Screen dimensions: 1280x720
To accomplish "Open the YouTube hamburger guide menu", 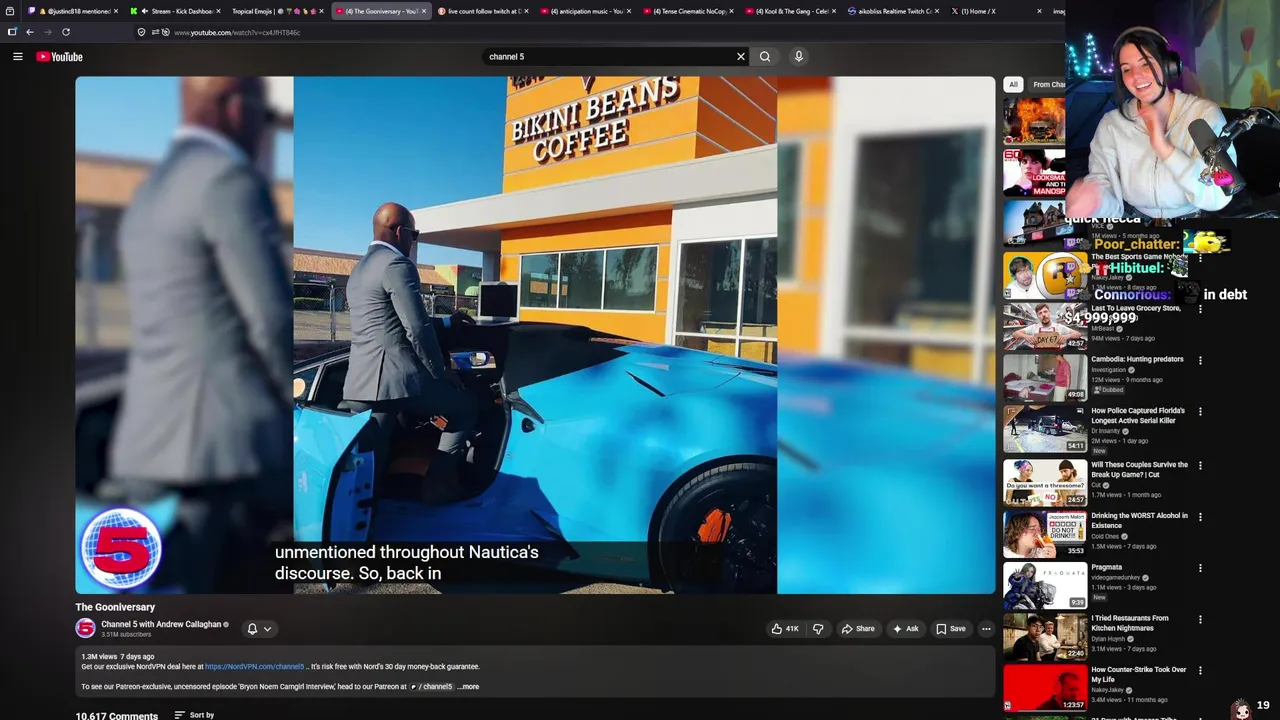I will pos(17,57).
